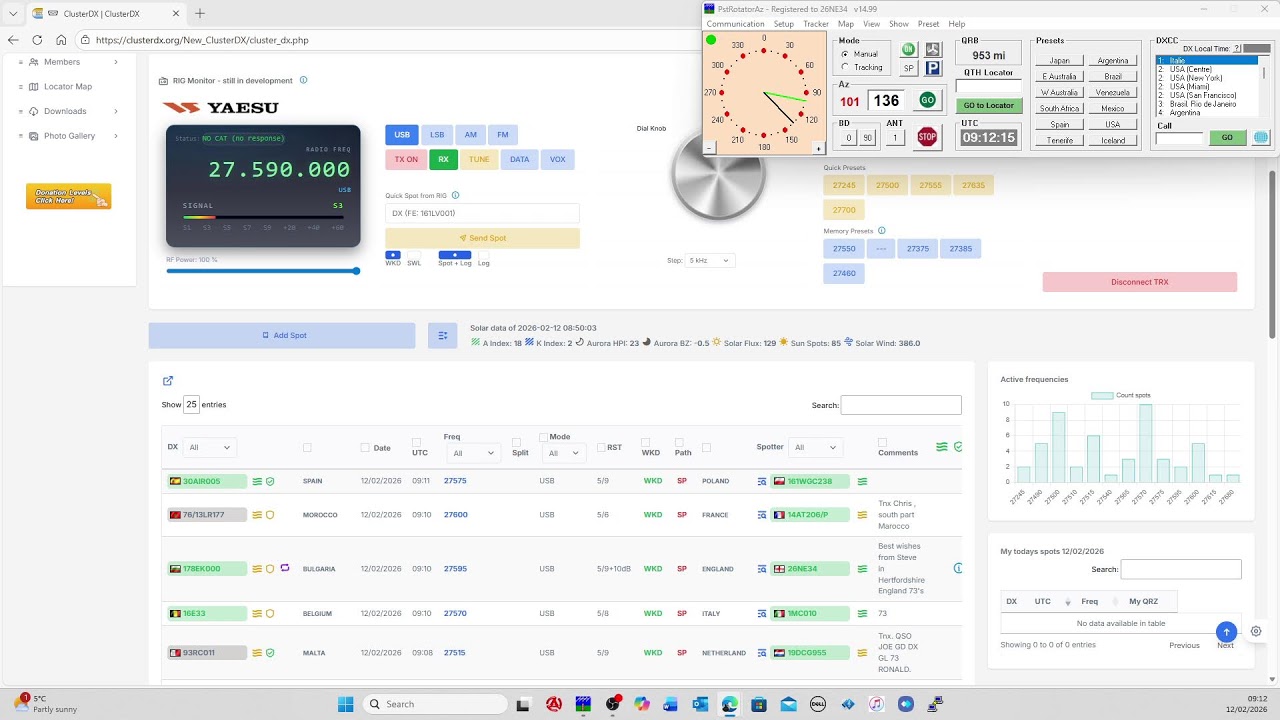The image size is (1280, 720).
Task: Open the Mode filter All dropdown
Action: (x=563, y=453)
